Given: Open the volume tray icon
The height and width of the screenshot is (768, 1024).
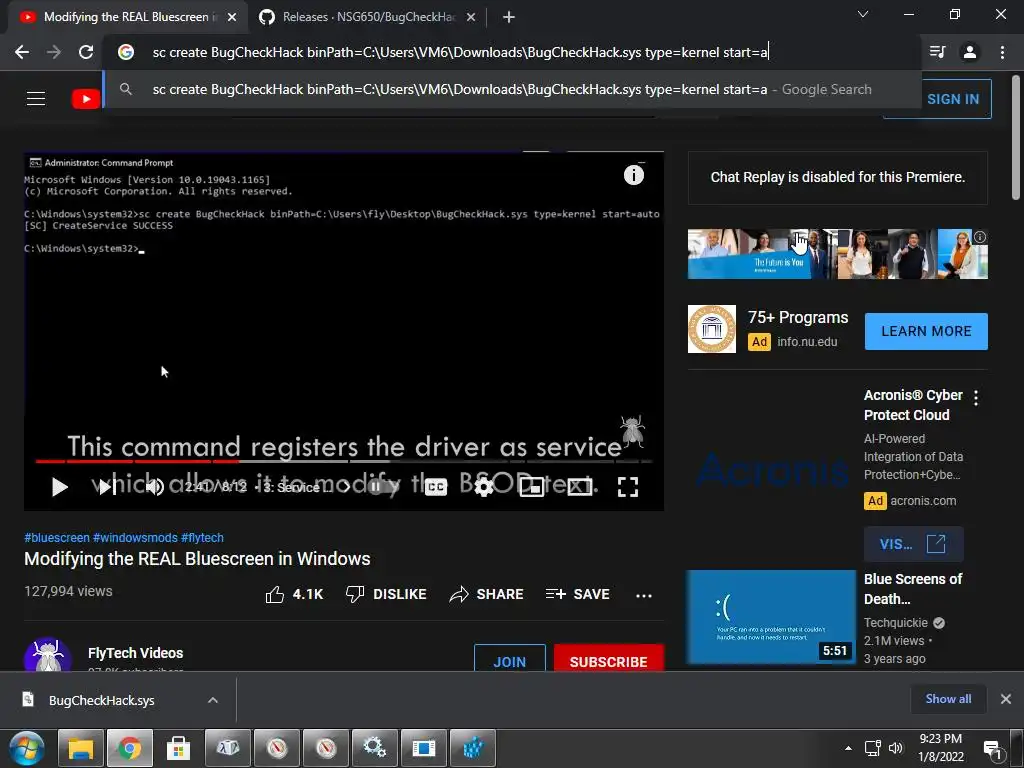Looking at the screenshot, I should (895, 748).
